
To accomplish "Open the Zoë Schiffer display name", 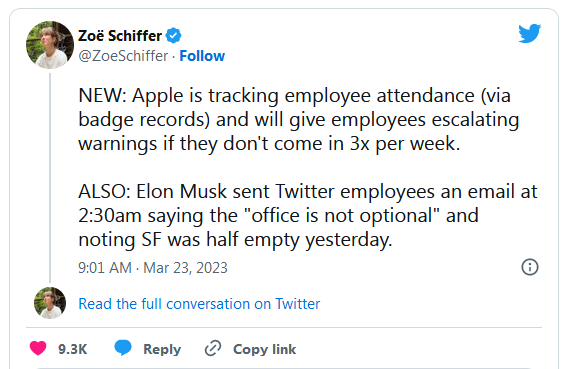I will click(x=120, y=36).
